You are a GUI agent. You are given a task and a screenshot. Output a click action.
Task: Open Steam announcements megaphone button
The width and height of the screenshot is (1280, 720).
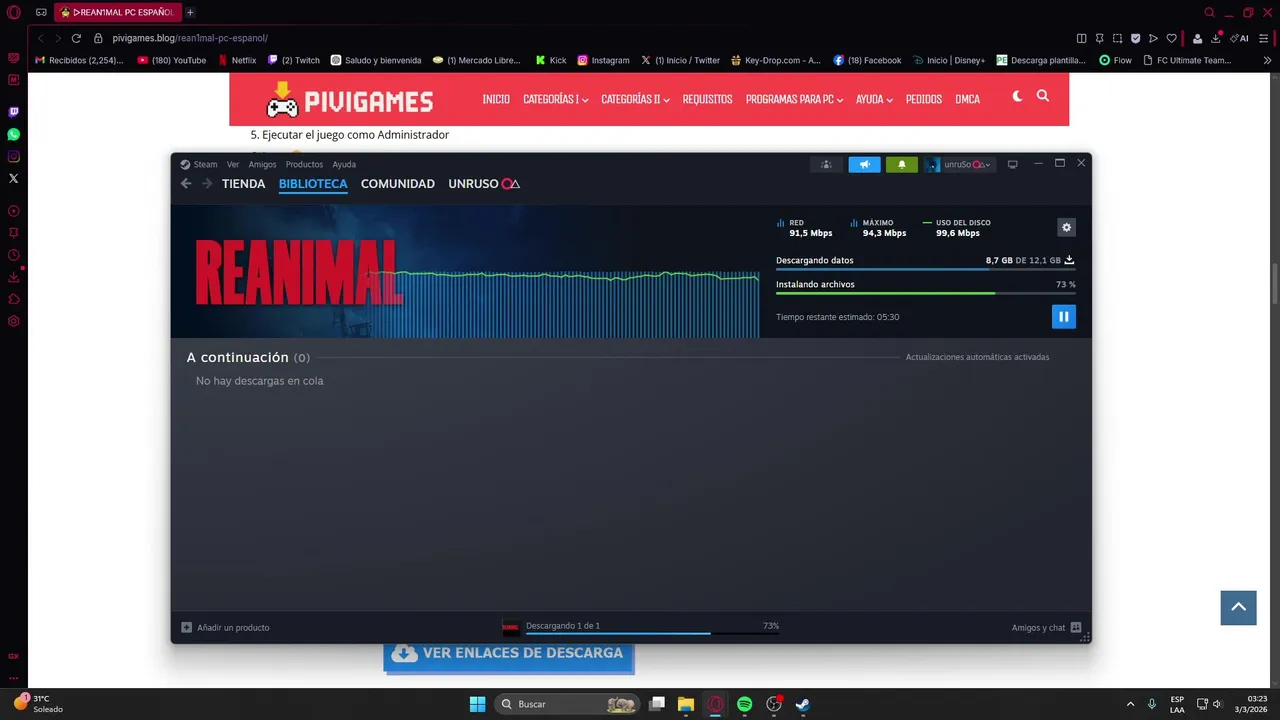click(864, 164)
